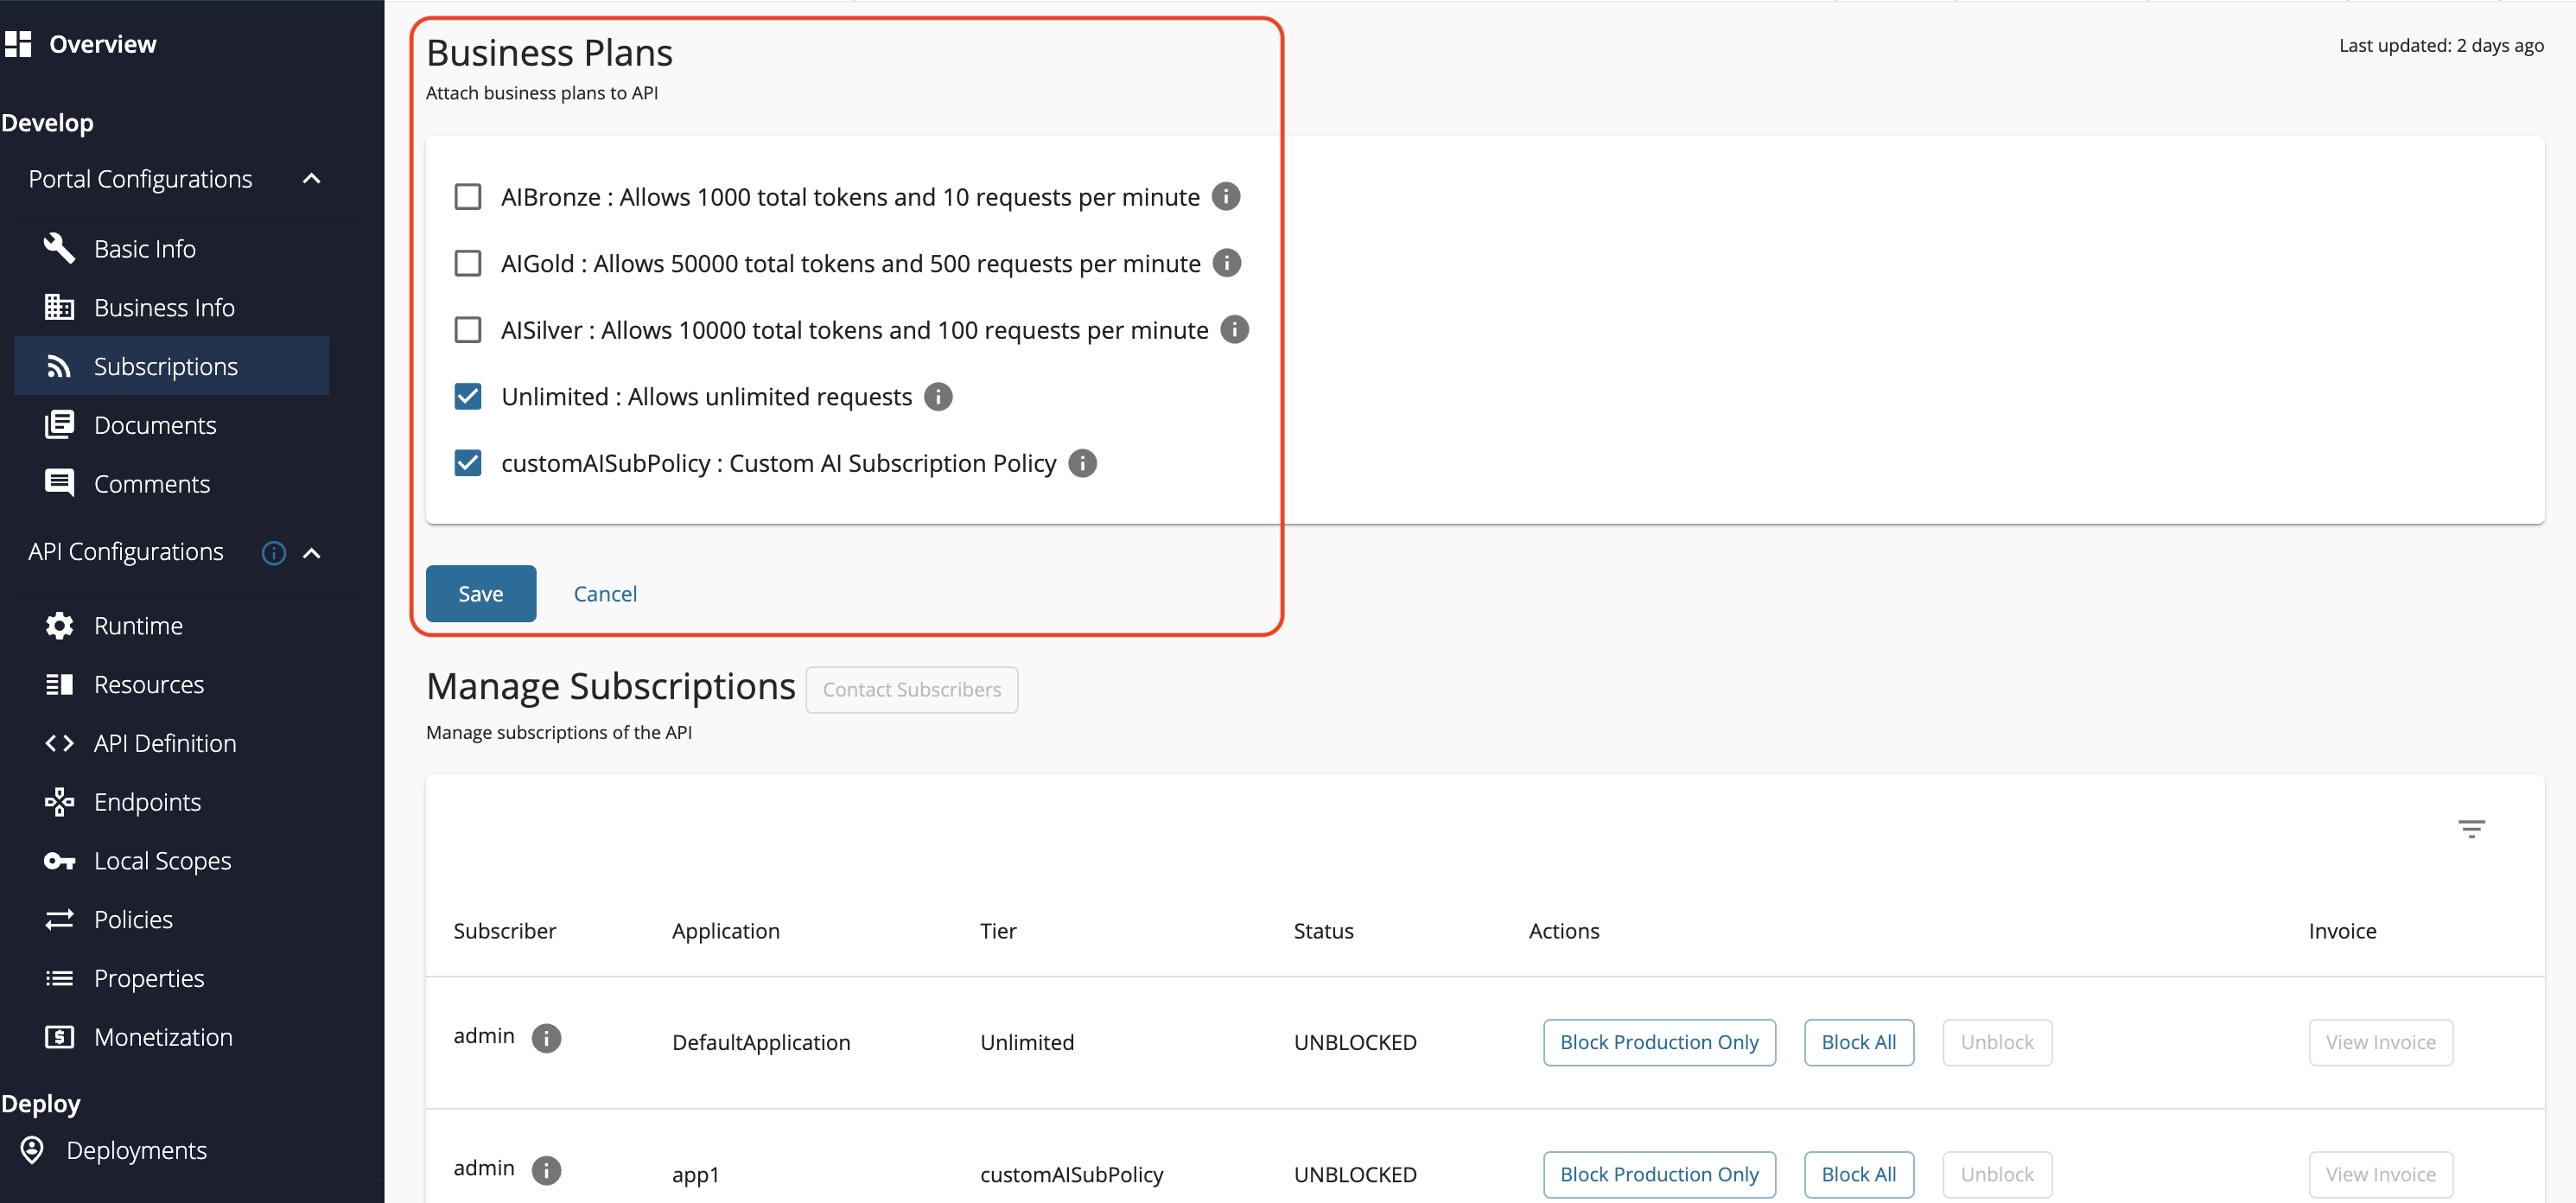Collapse the Portal Configurations section
The width and height of the screenshot is (2576, 1203).
coord(311,179)
